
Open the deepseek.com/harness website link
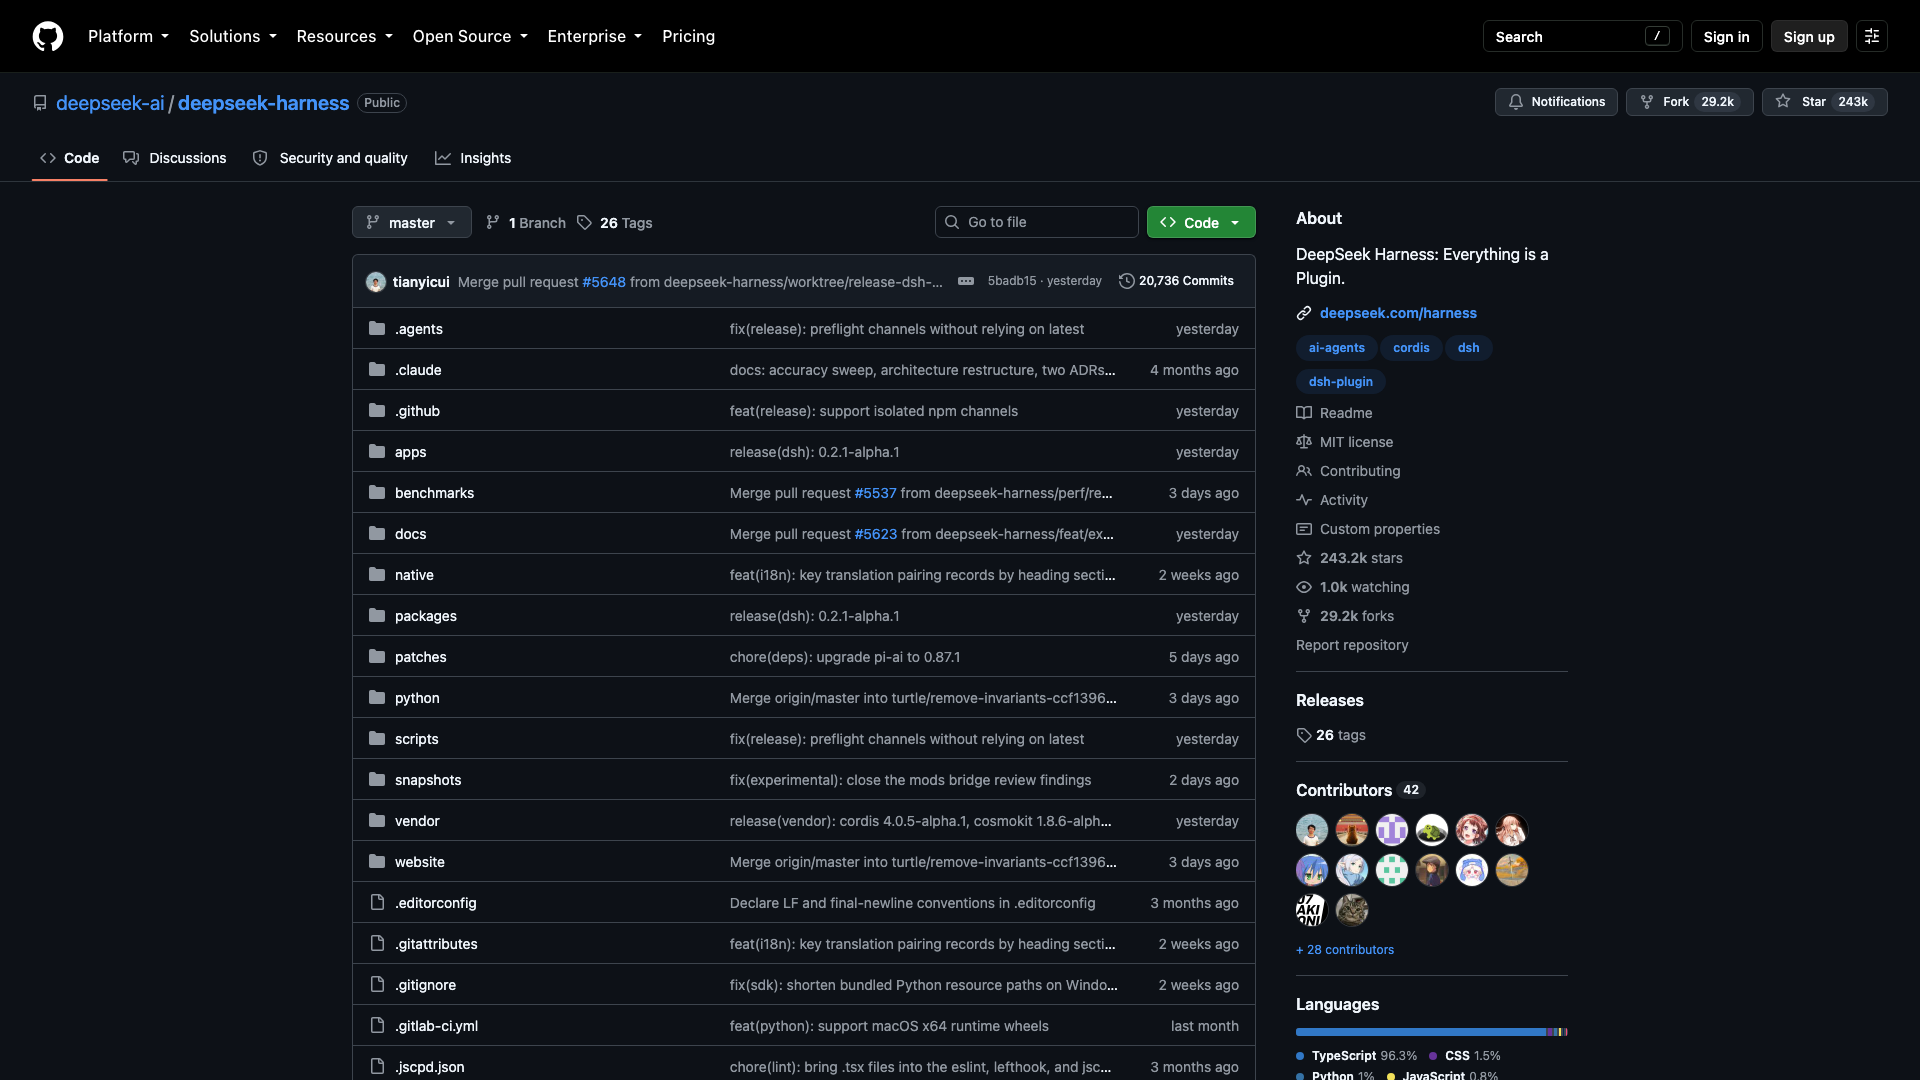pyautogui.click(x=1398, y=313)
